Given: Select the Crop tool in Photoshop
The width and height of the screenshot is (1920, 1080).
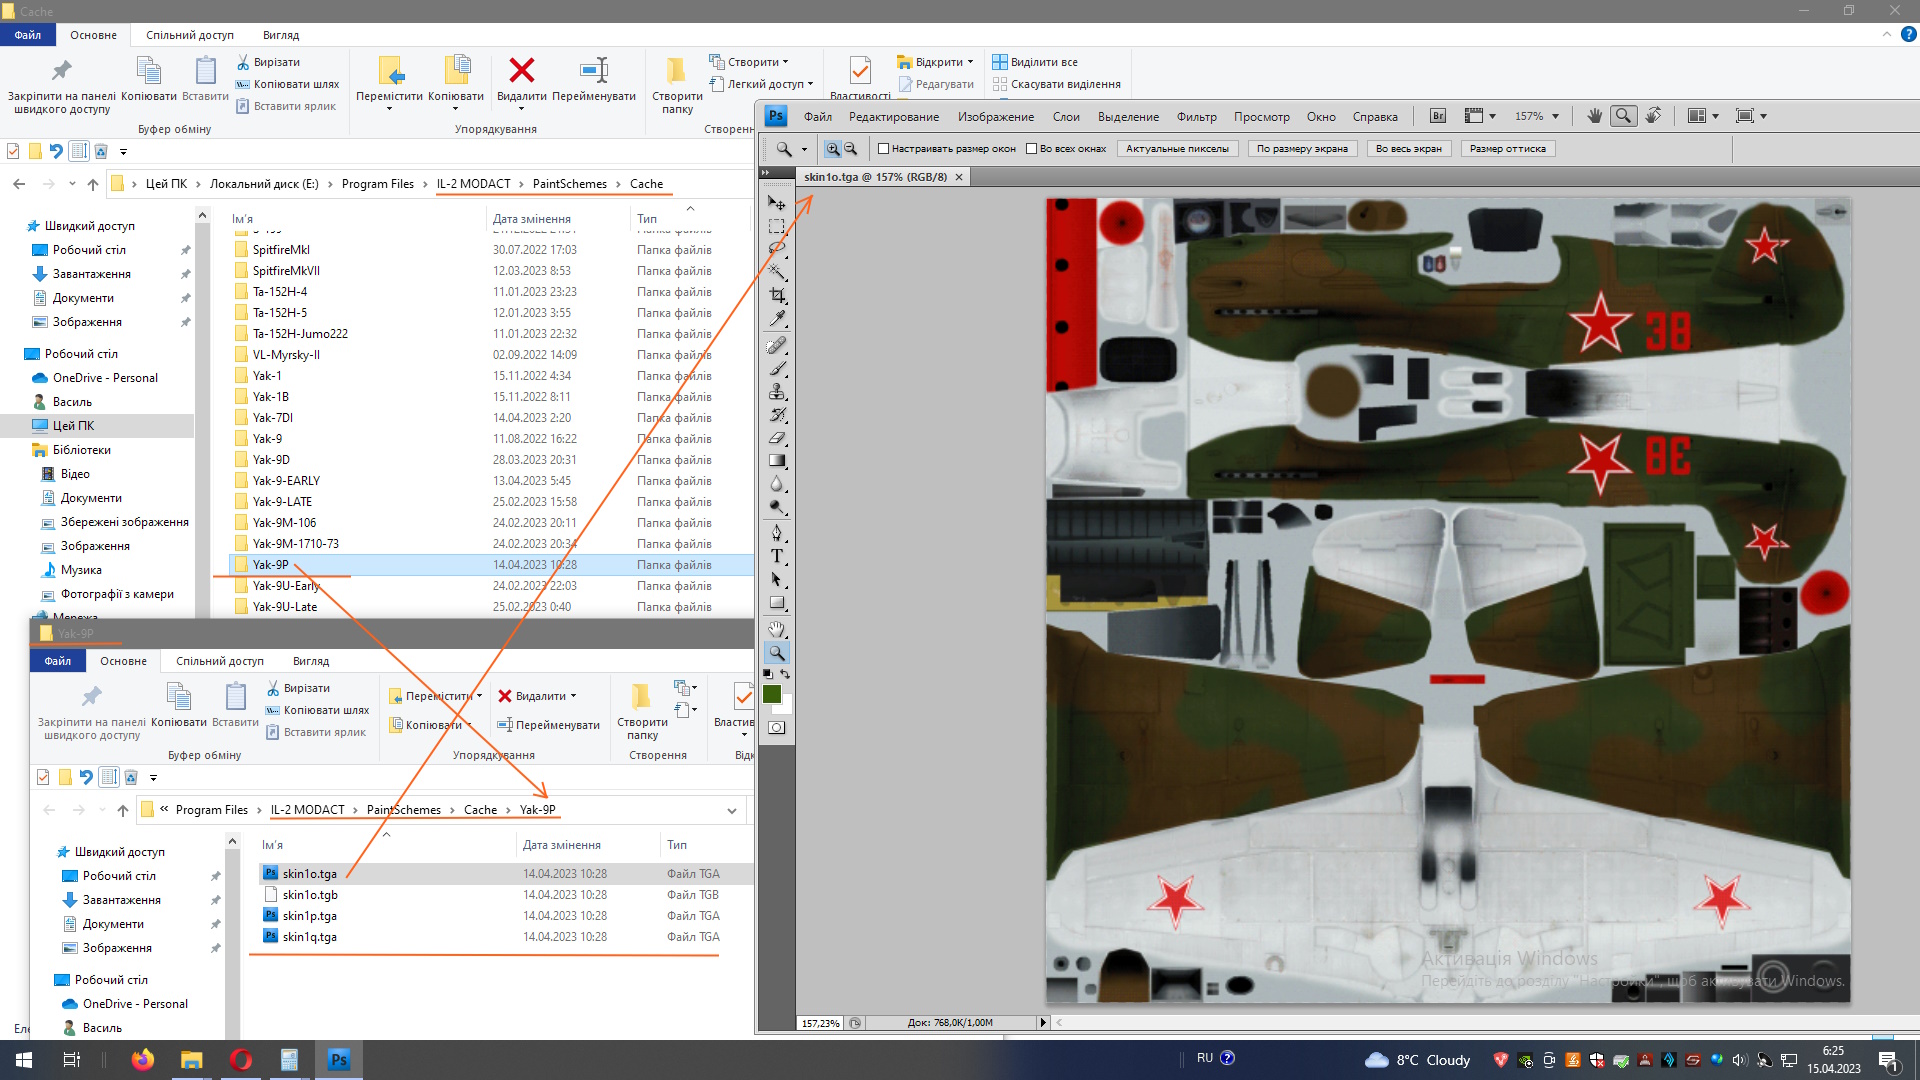Looking at the screenshot, I should 777,296.
